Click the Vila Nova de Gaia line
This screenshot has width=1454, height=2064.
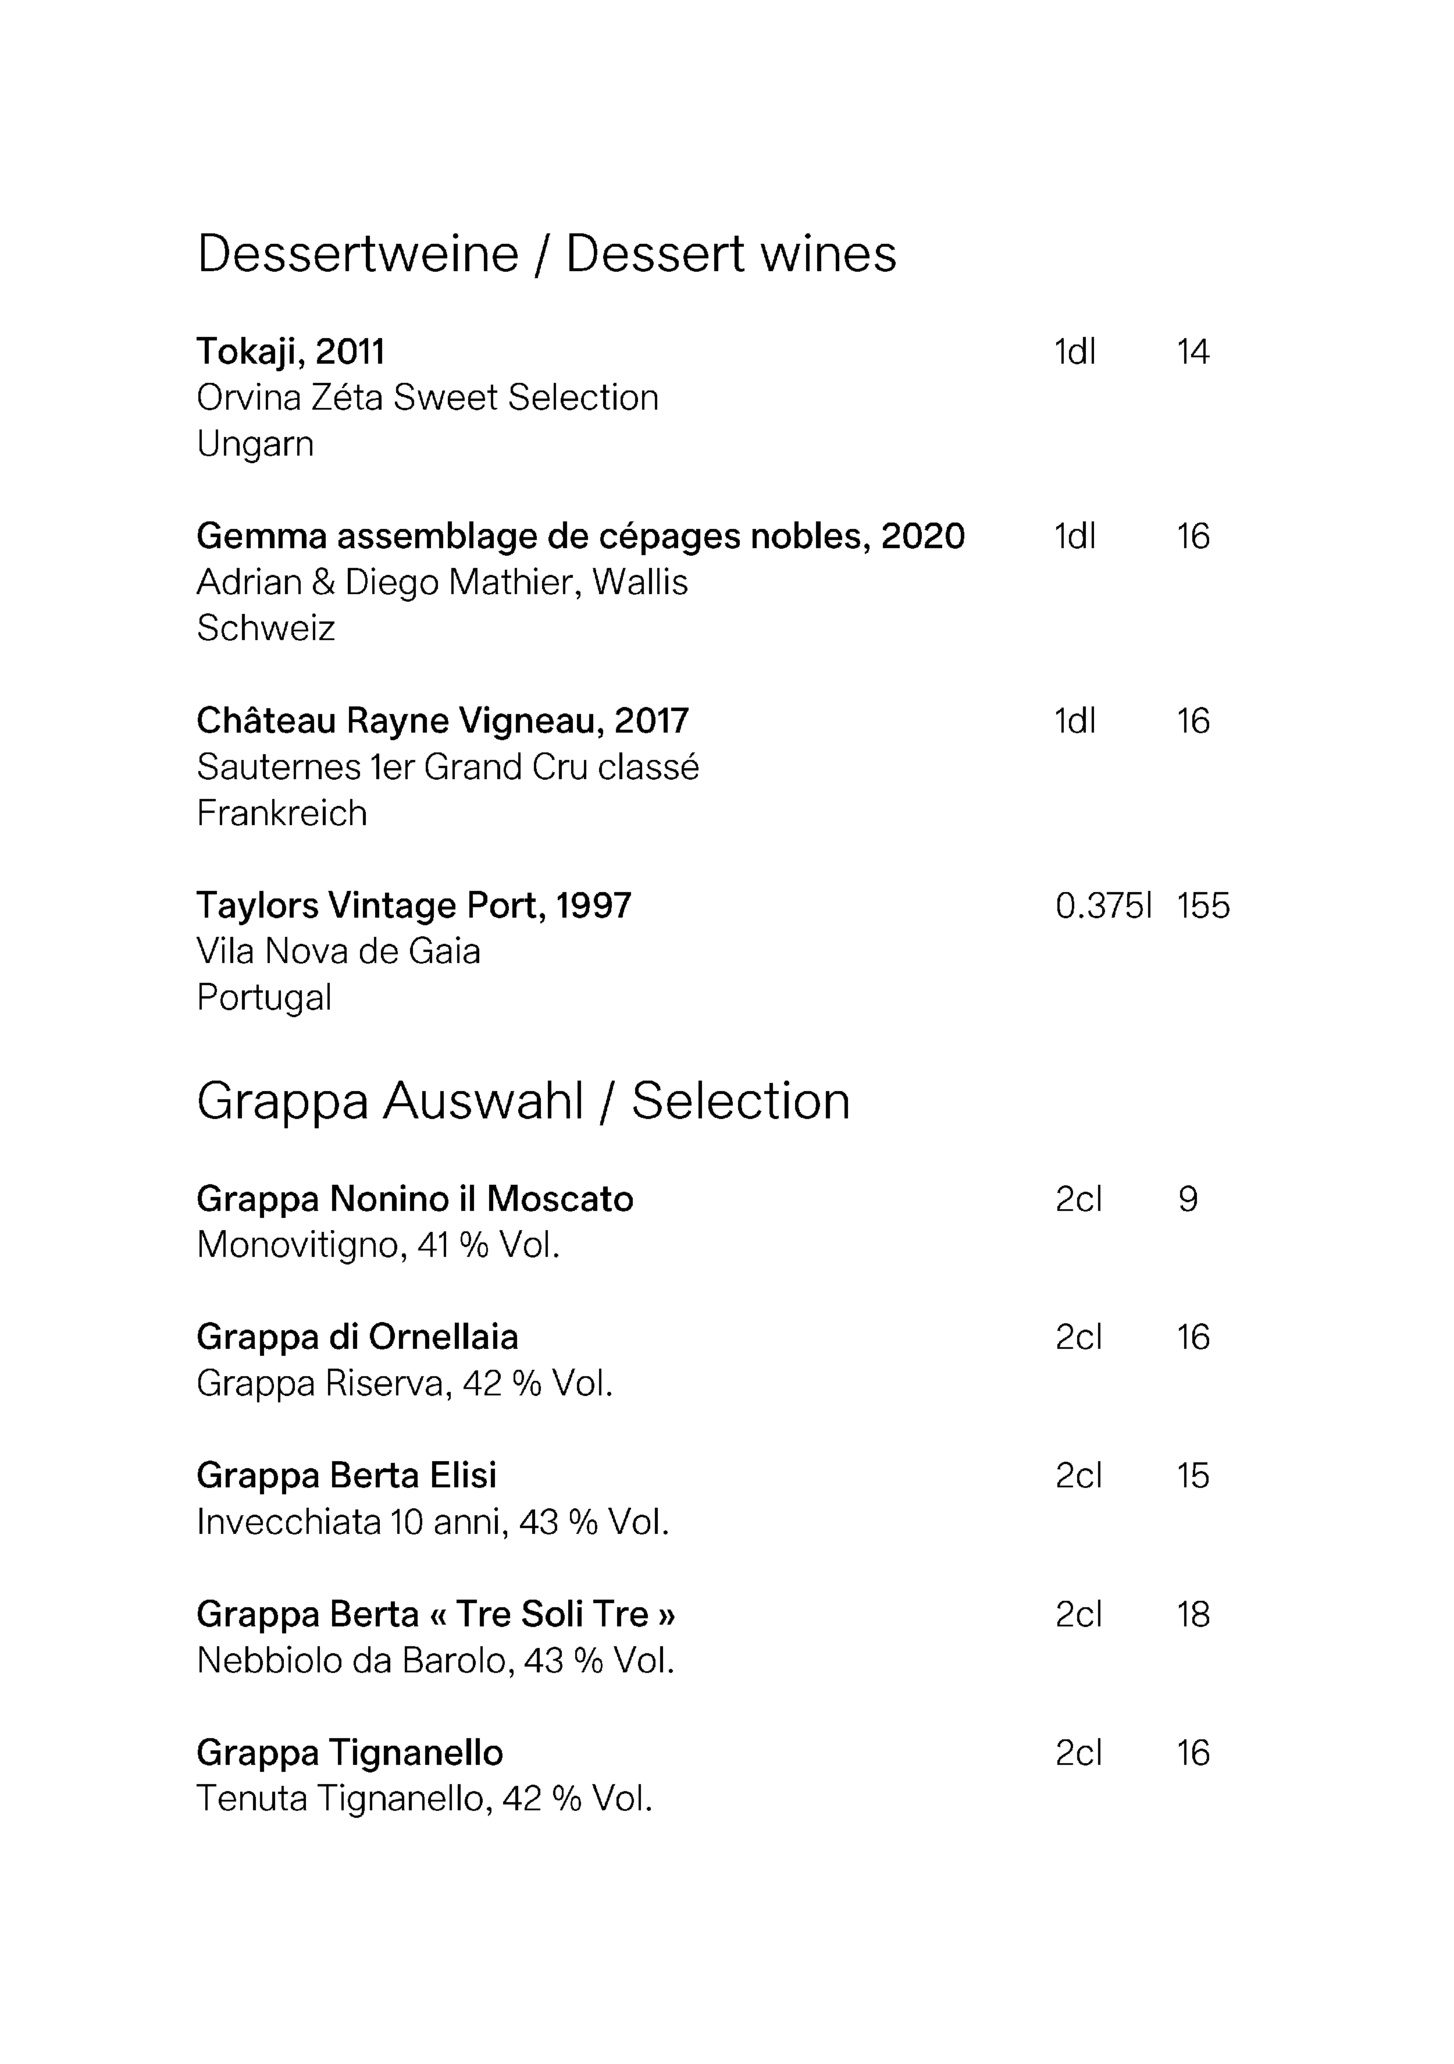338,951
